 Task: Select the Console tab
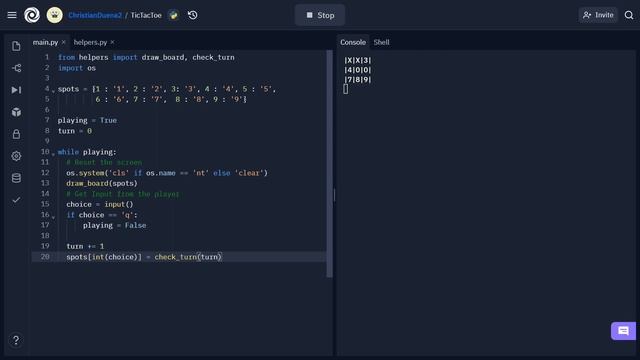(353, 42)
